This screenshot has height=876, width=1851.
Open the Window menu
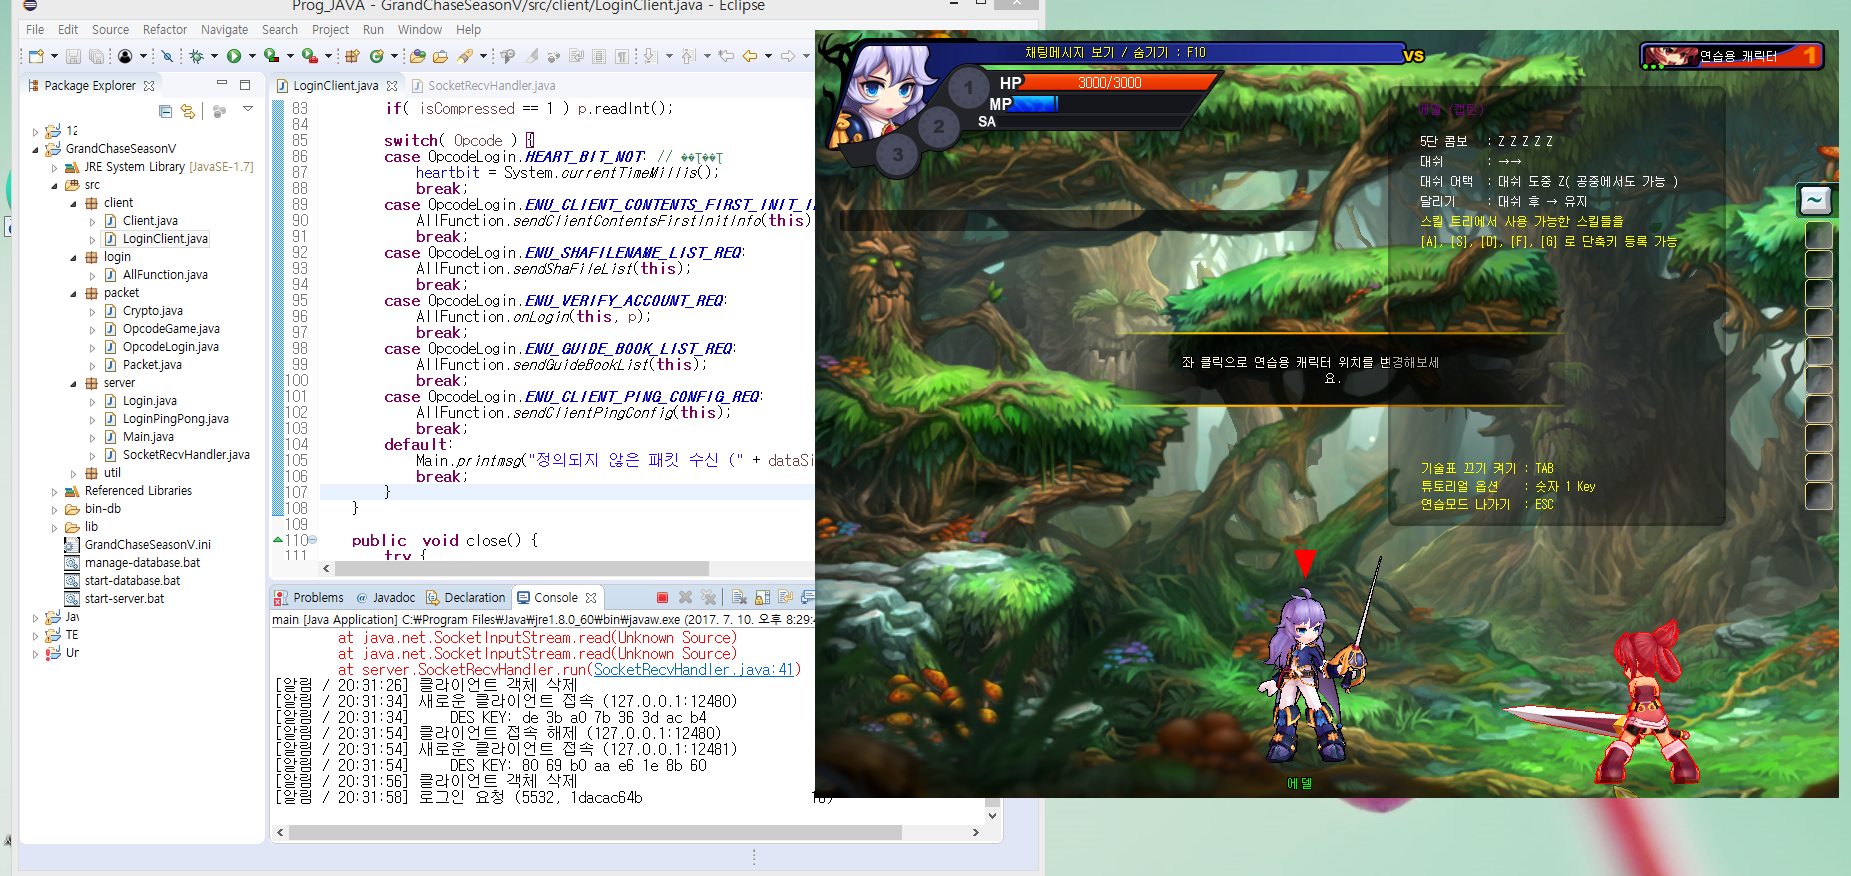419,29
